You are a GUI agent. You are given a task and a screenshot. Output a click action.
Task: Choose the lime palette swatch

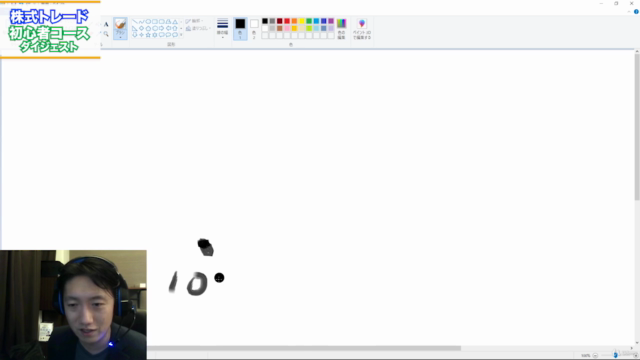(309, 29)
